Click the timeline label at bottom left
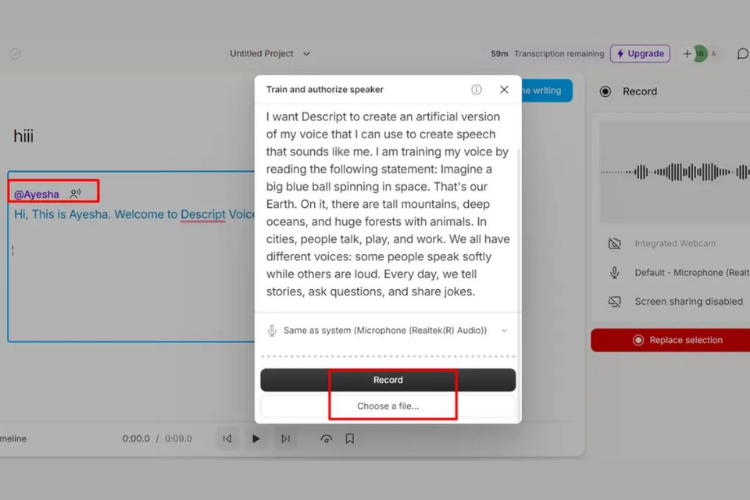750x500 pixels. pyautogui.click(x=13, y=439)
